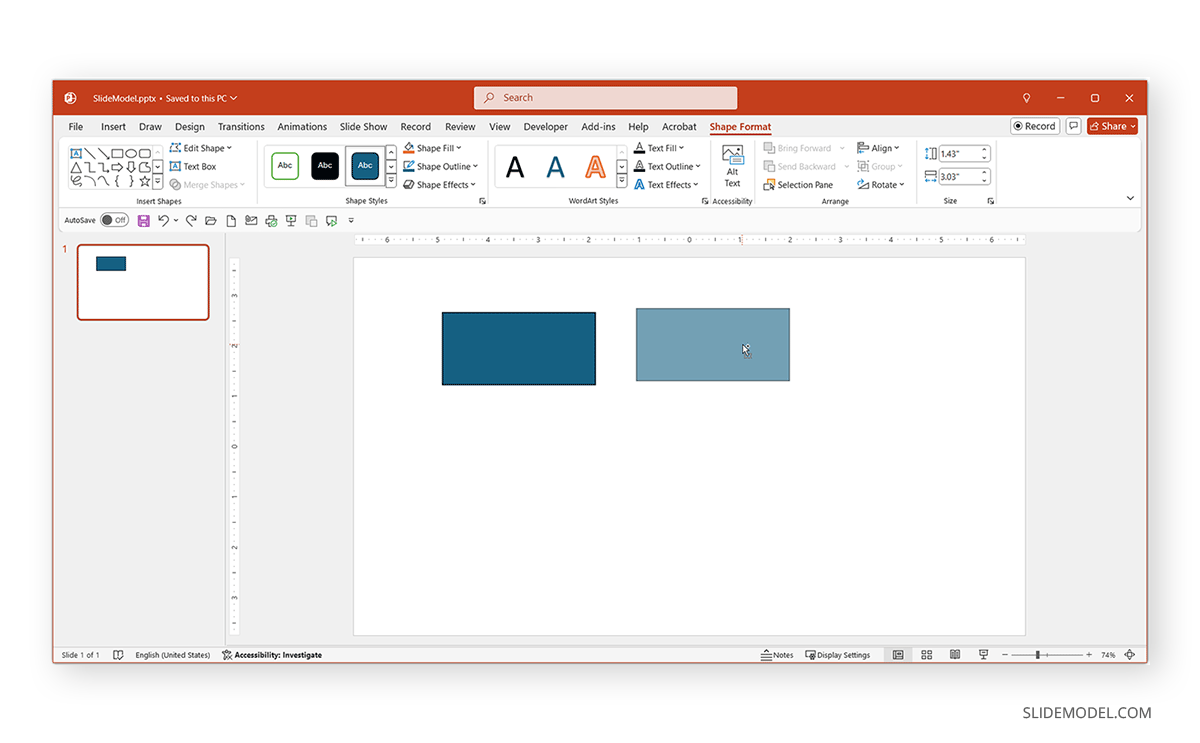Click the Share button
The width and height of the screenshot is (1200, 743).
(1111, 126)
